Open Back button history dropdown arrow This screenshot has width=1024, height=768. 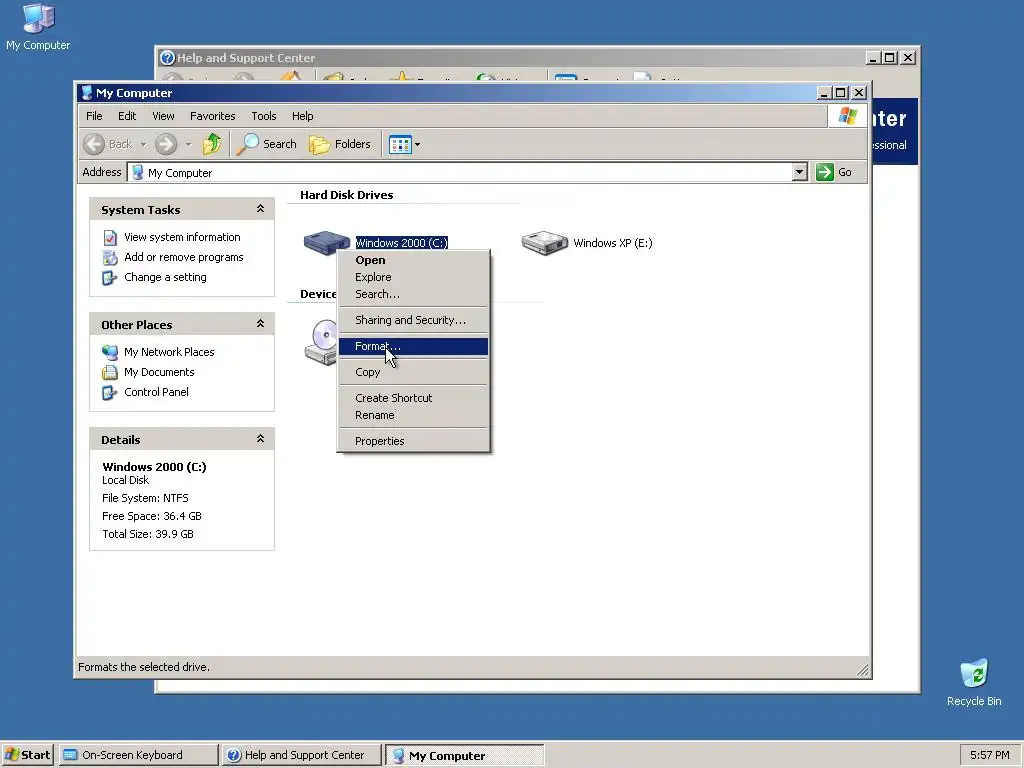point(143,144)
